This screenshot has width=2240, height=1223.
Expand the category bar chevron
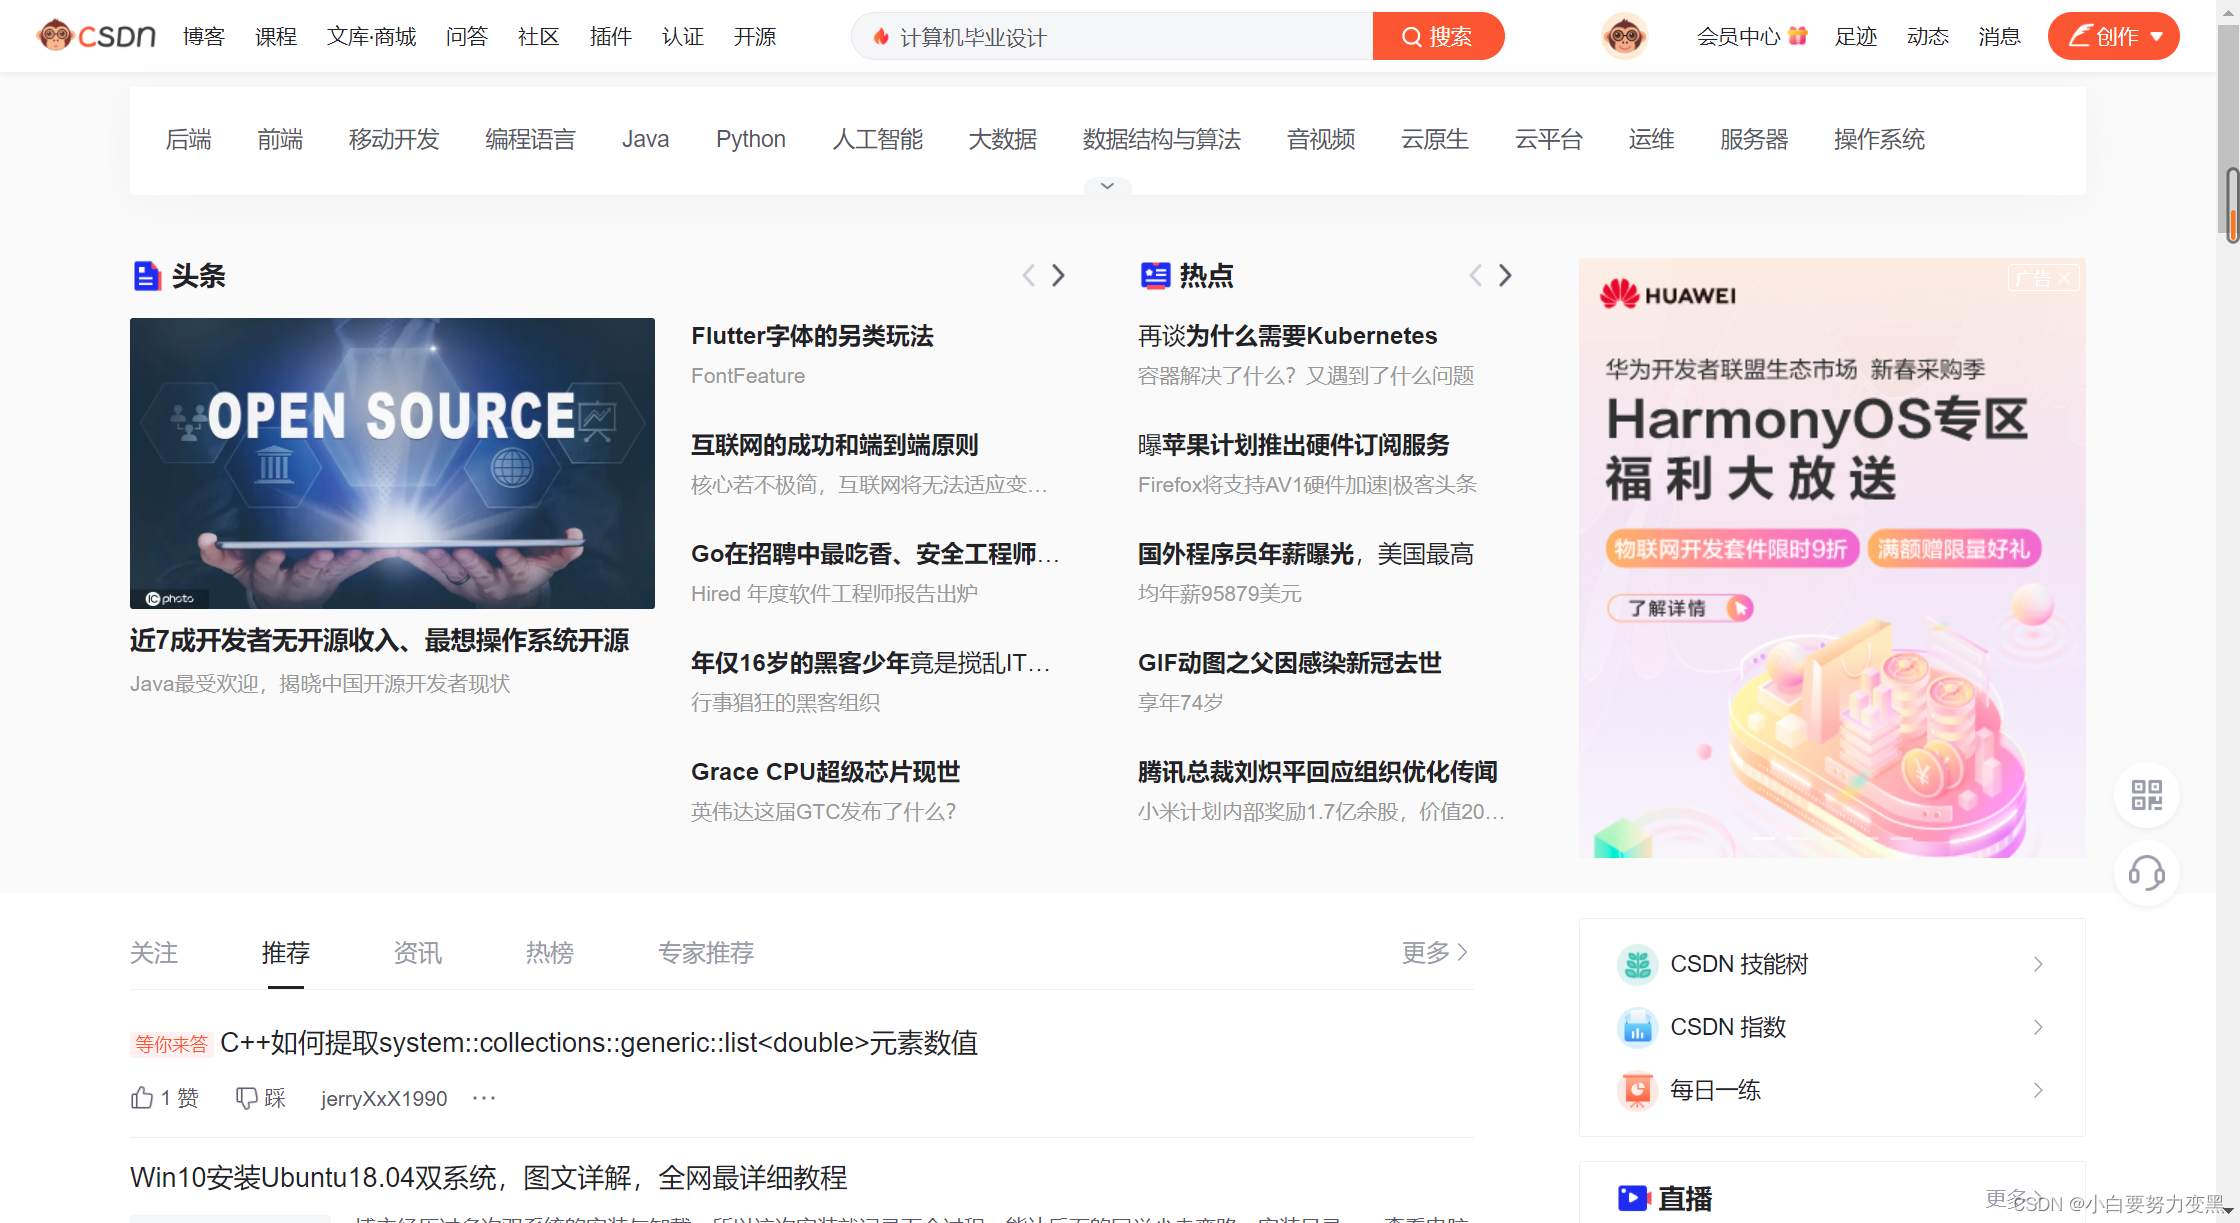click(1107, 186)
